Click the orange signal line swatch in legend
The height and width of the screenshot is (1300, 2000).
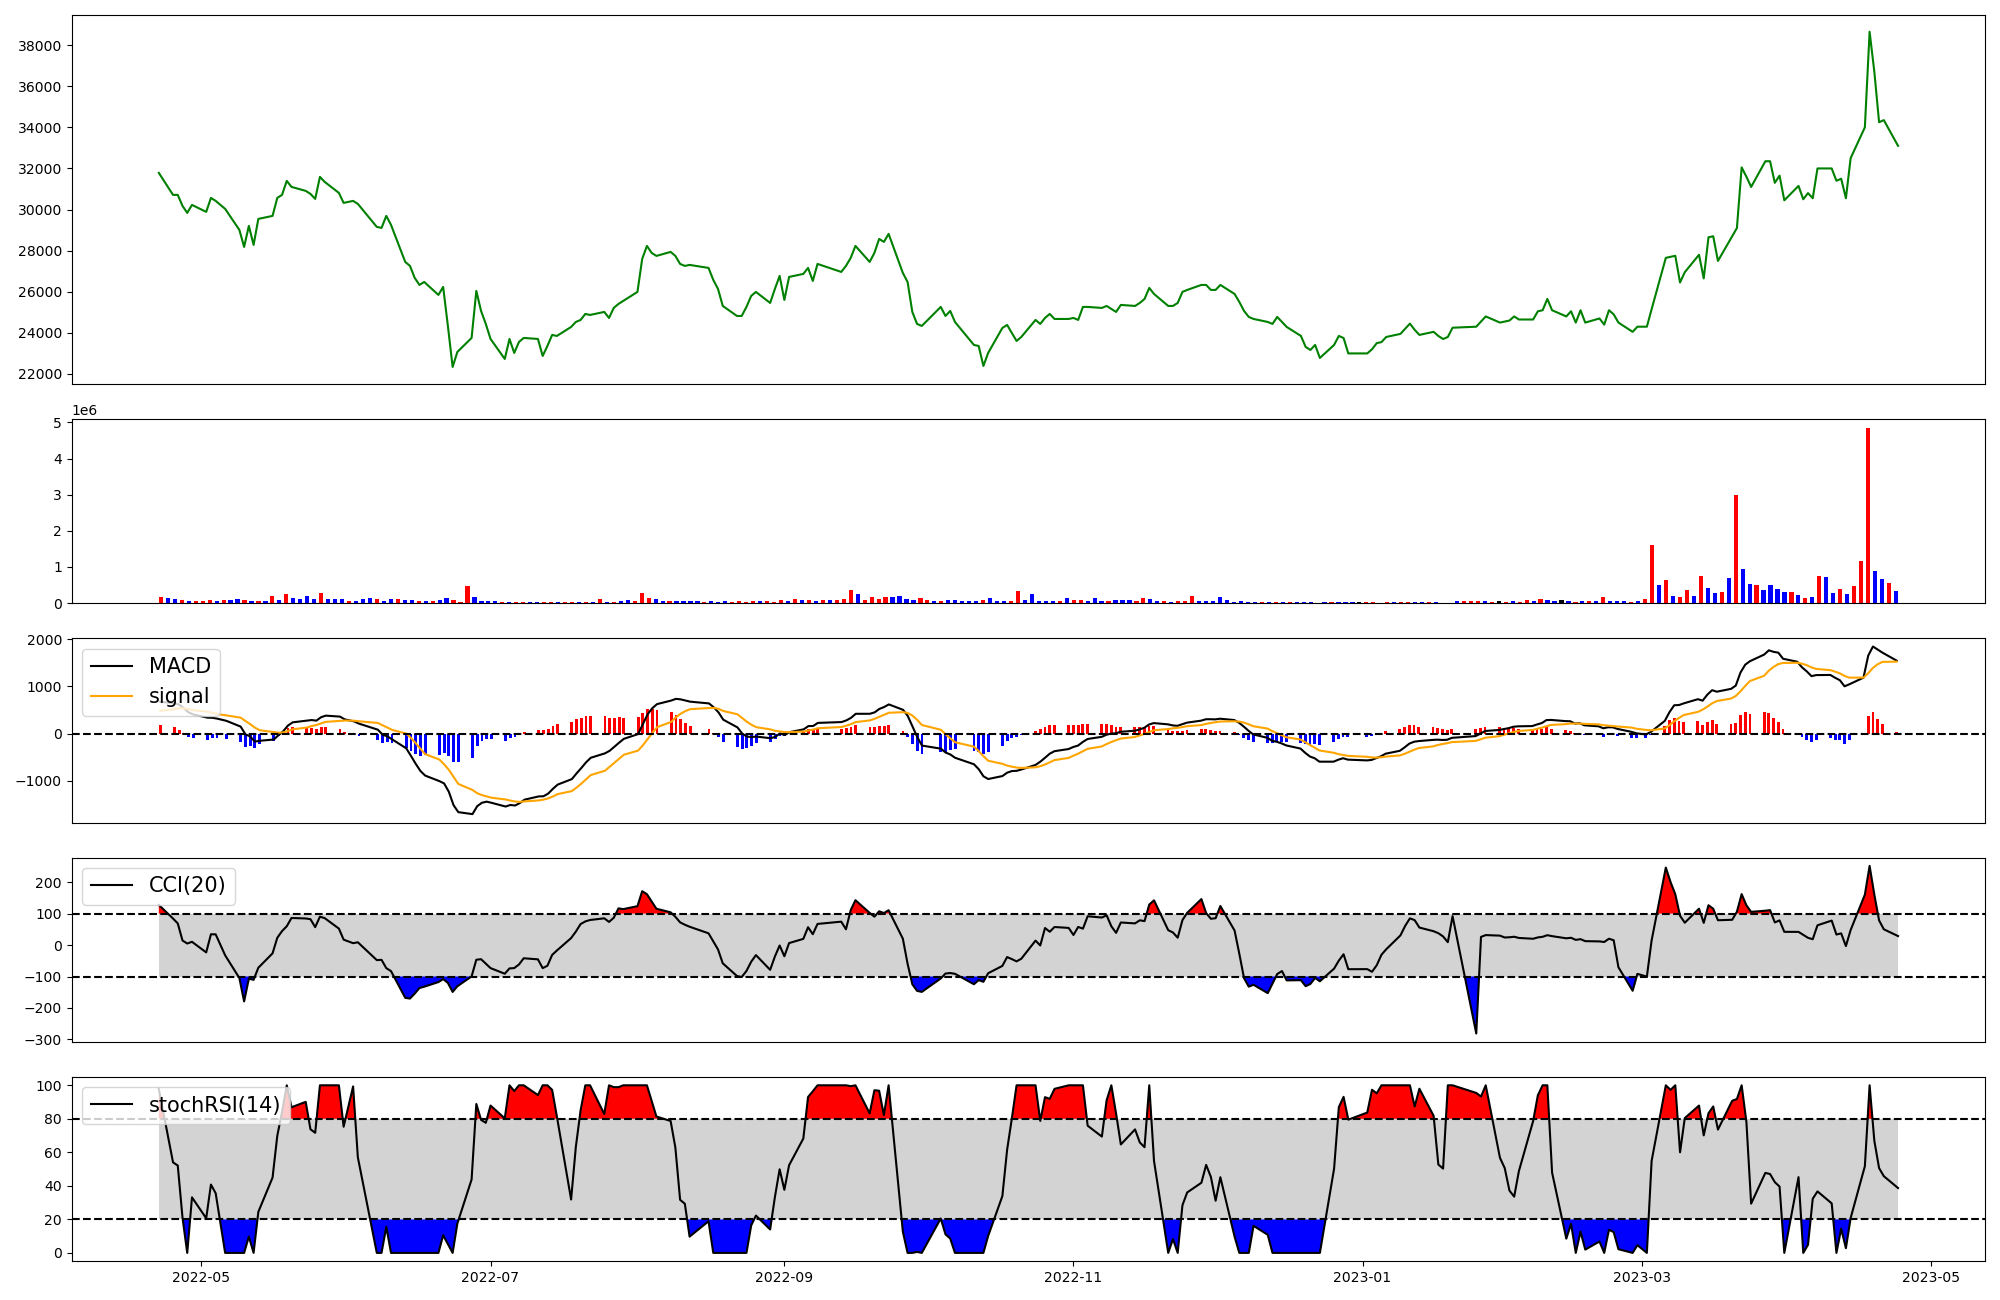click(x=111, y=696)
